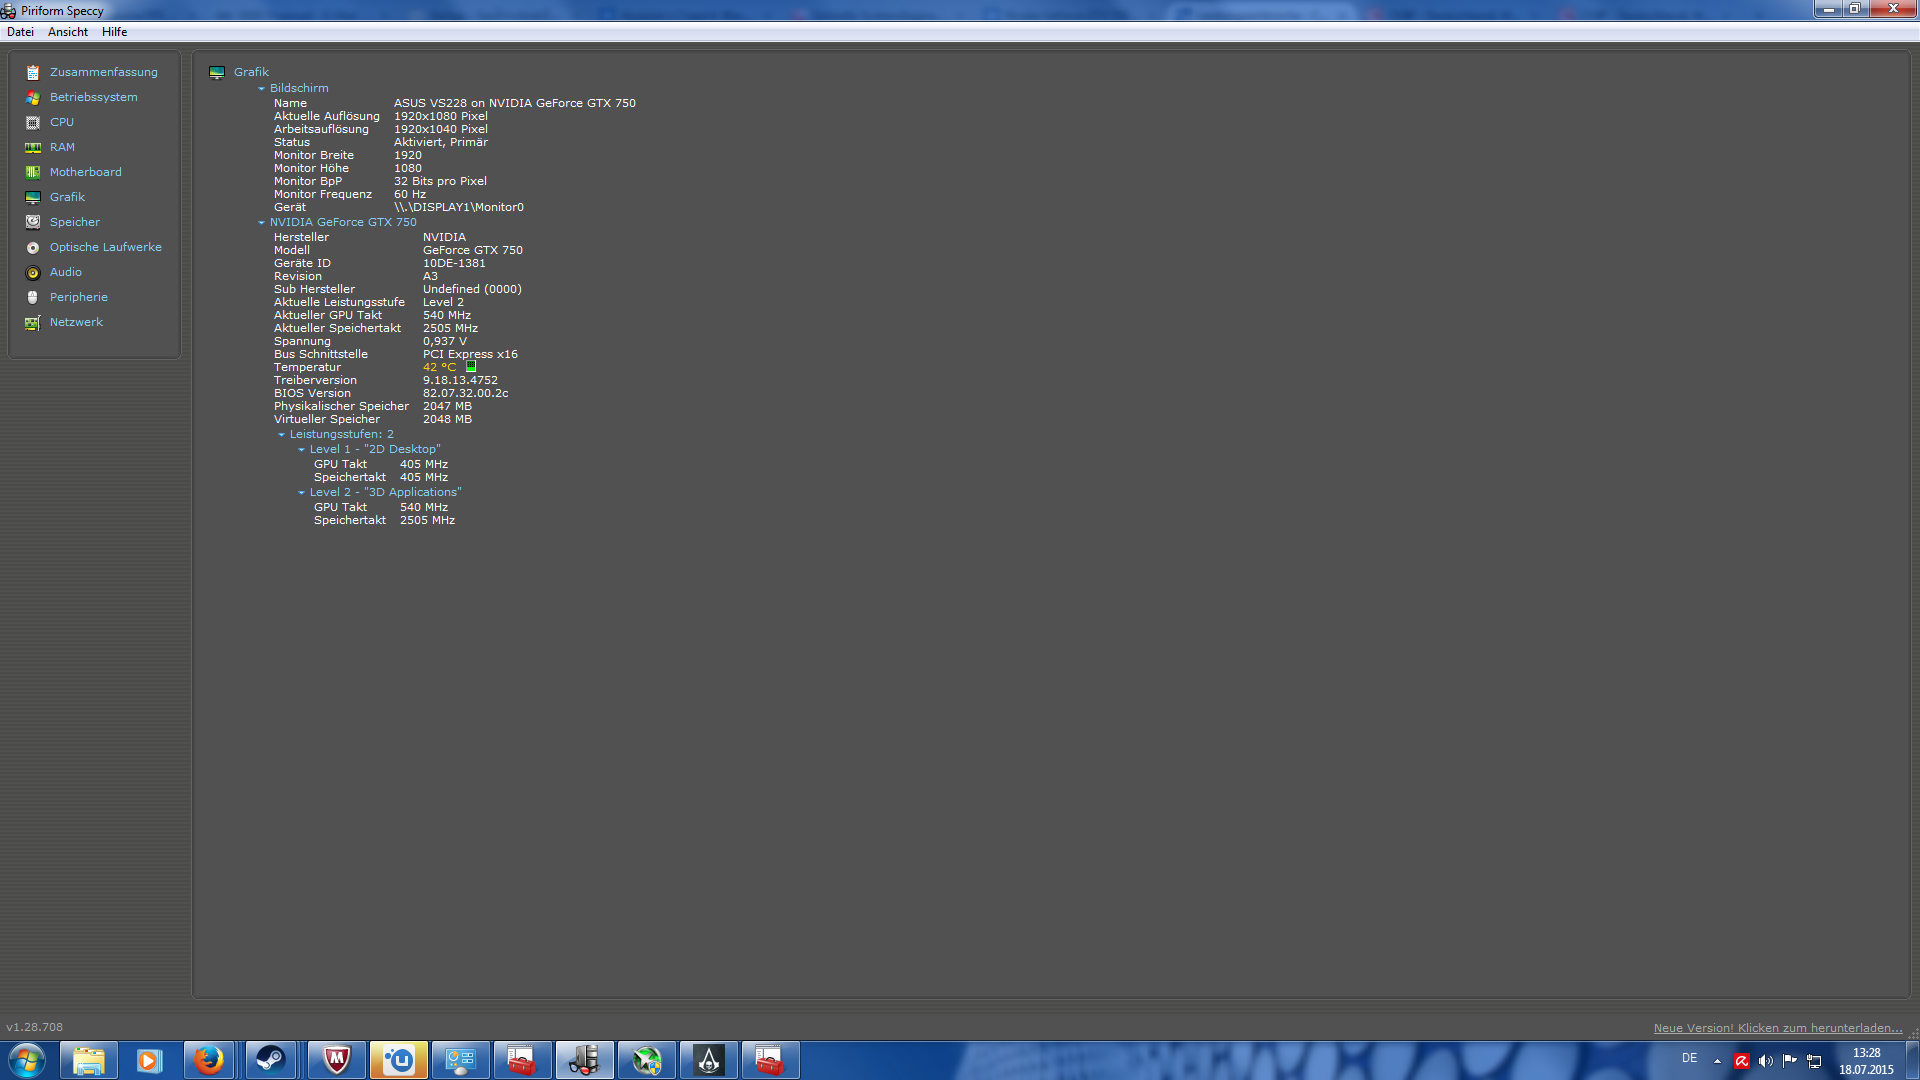Open Steam from the taskbar
The image size is (1920, 1080).
(270, 1060)
